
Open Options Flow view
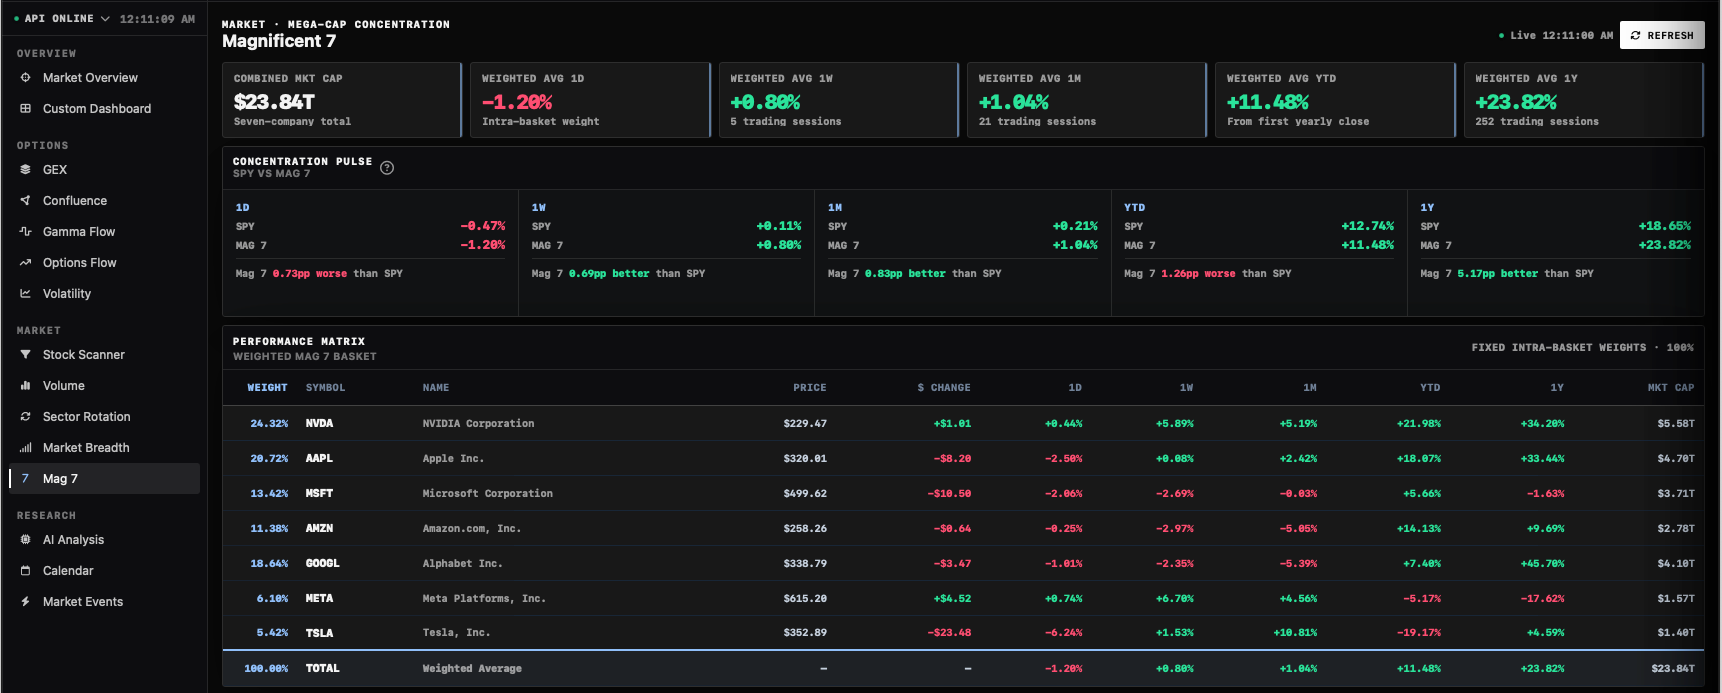click(x=104, y=263)
